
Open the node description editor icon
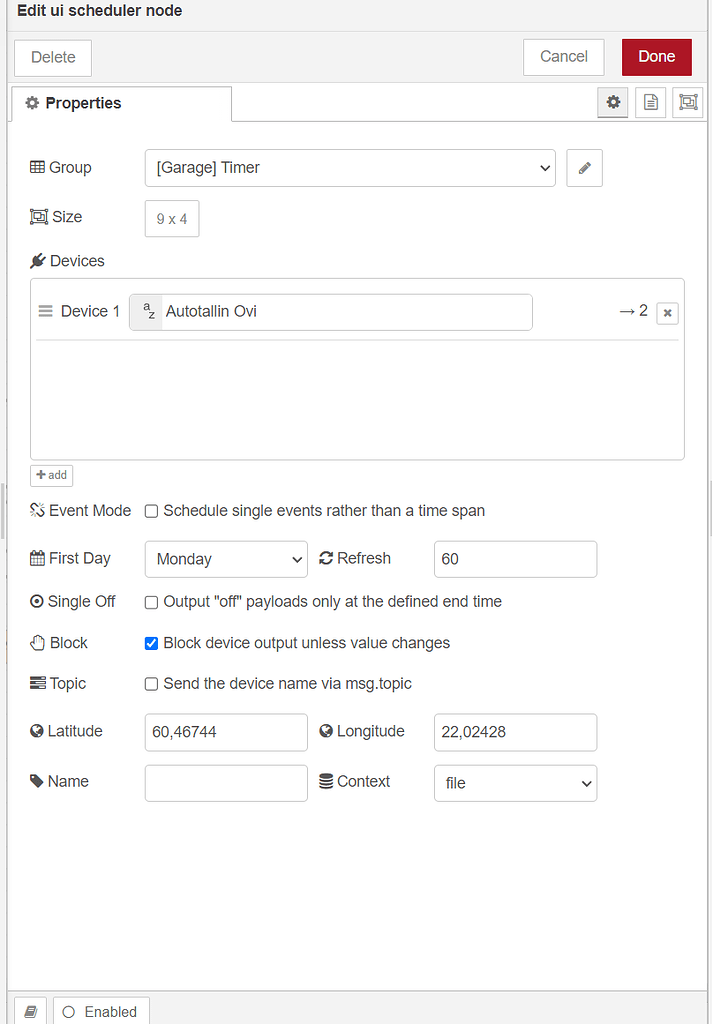(x=650, y=102)
